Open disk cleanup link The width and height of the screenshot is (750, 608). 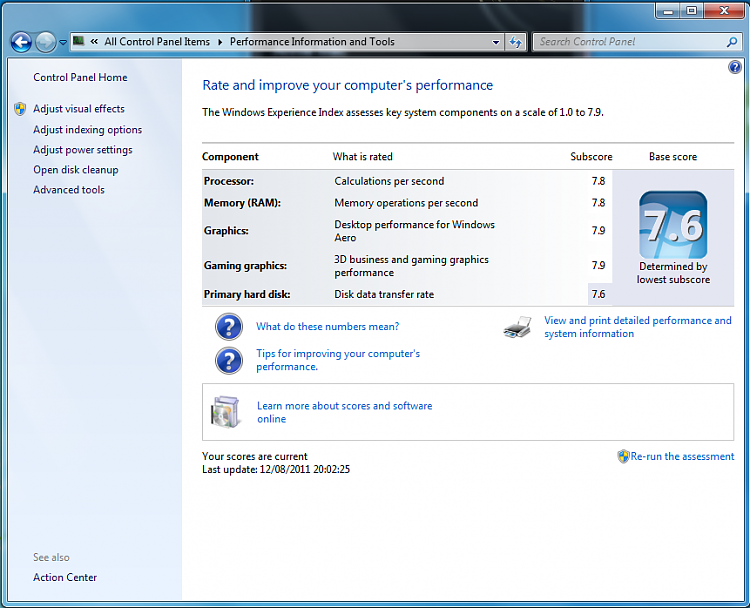point(76,170)
